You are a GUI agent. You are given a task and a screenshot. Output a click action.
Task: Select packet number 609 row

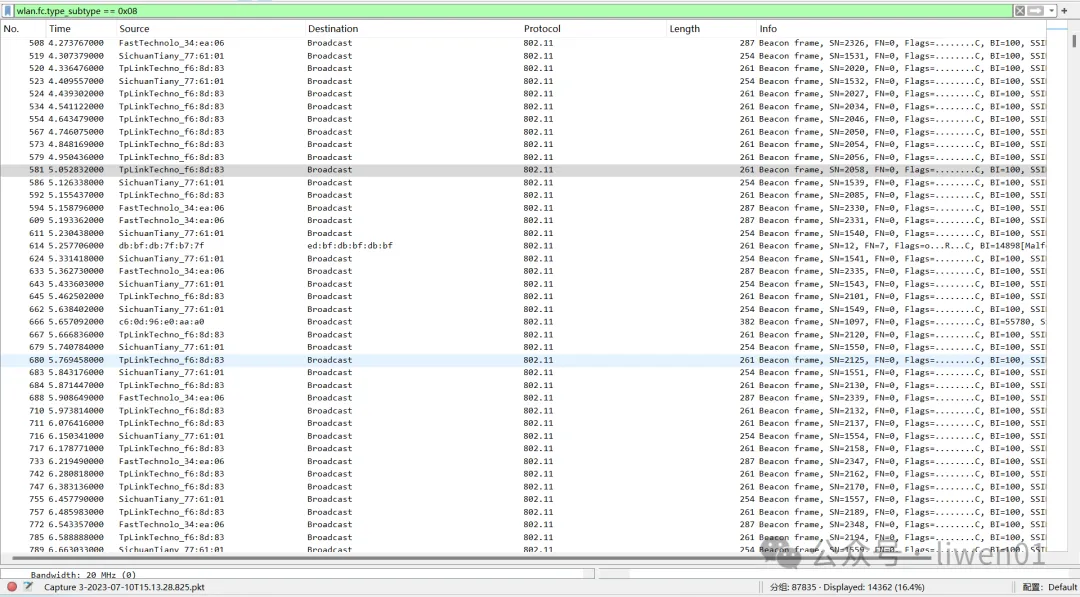click(x=523, y=220)
